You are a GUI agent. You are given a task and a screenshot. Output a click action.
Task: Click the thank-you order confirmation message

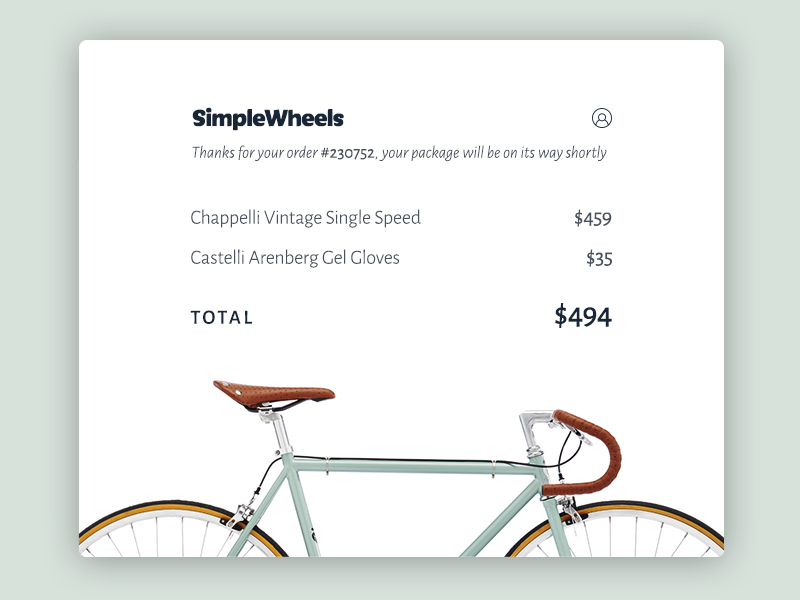click(x=399, y=154)
